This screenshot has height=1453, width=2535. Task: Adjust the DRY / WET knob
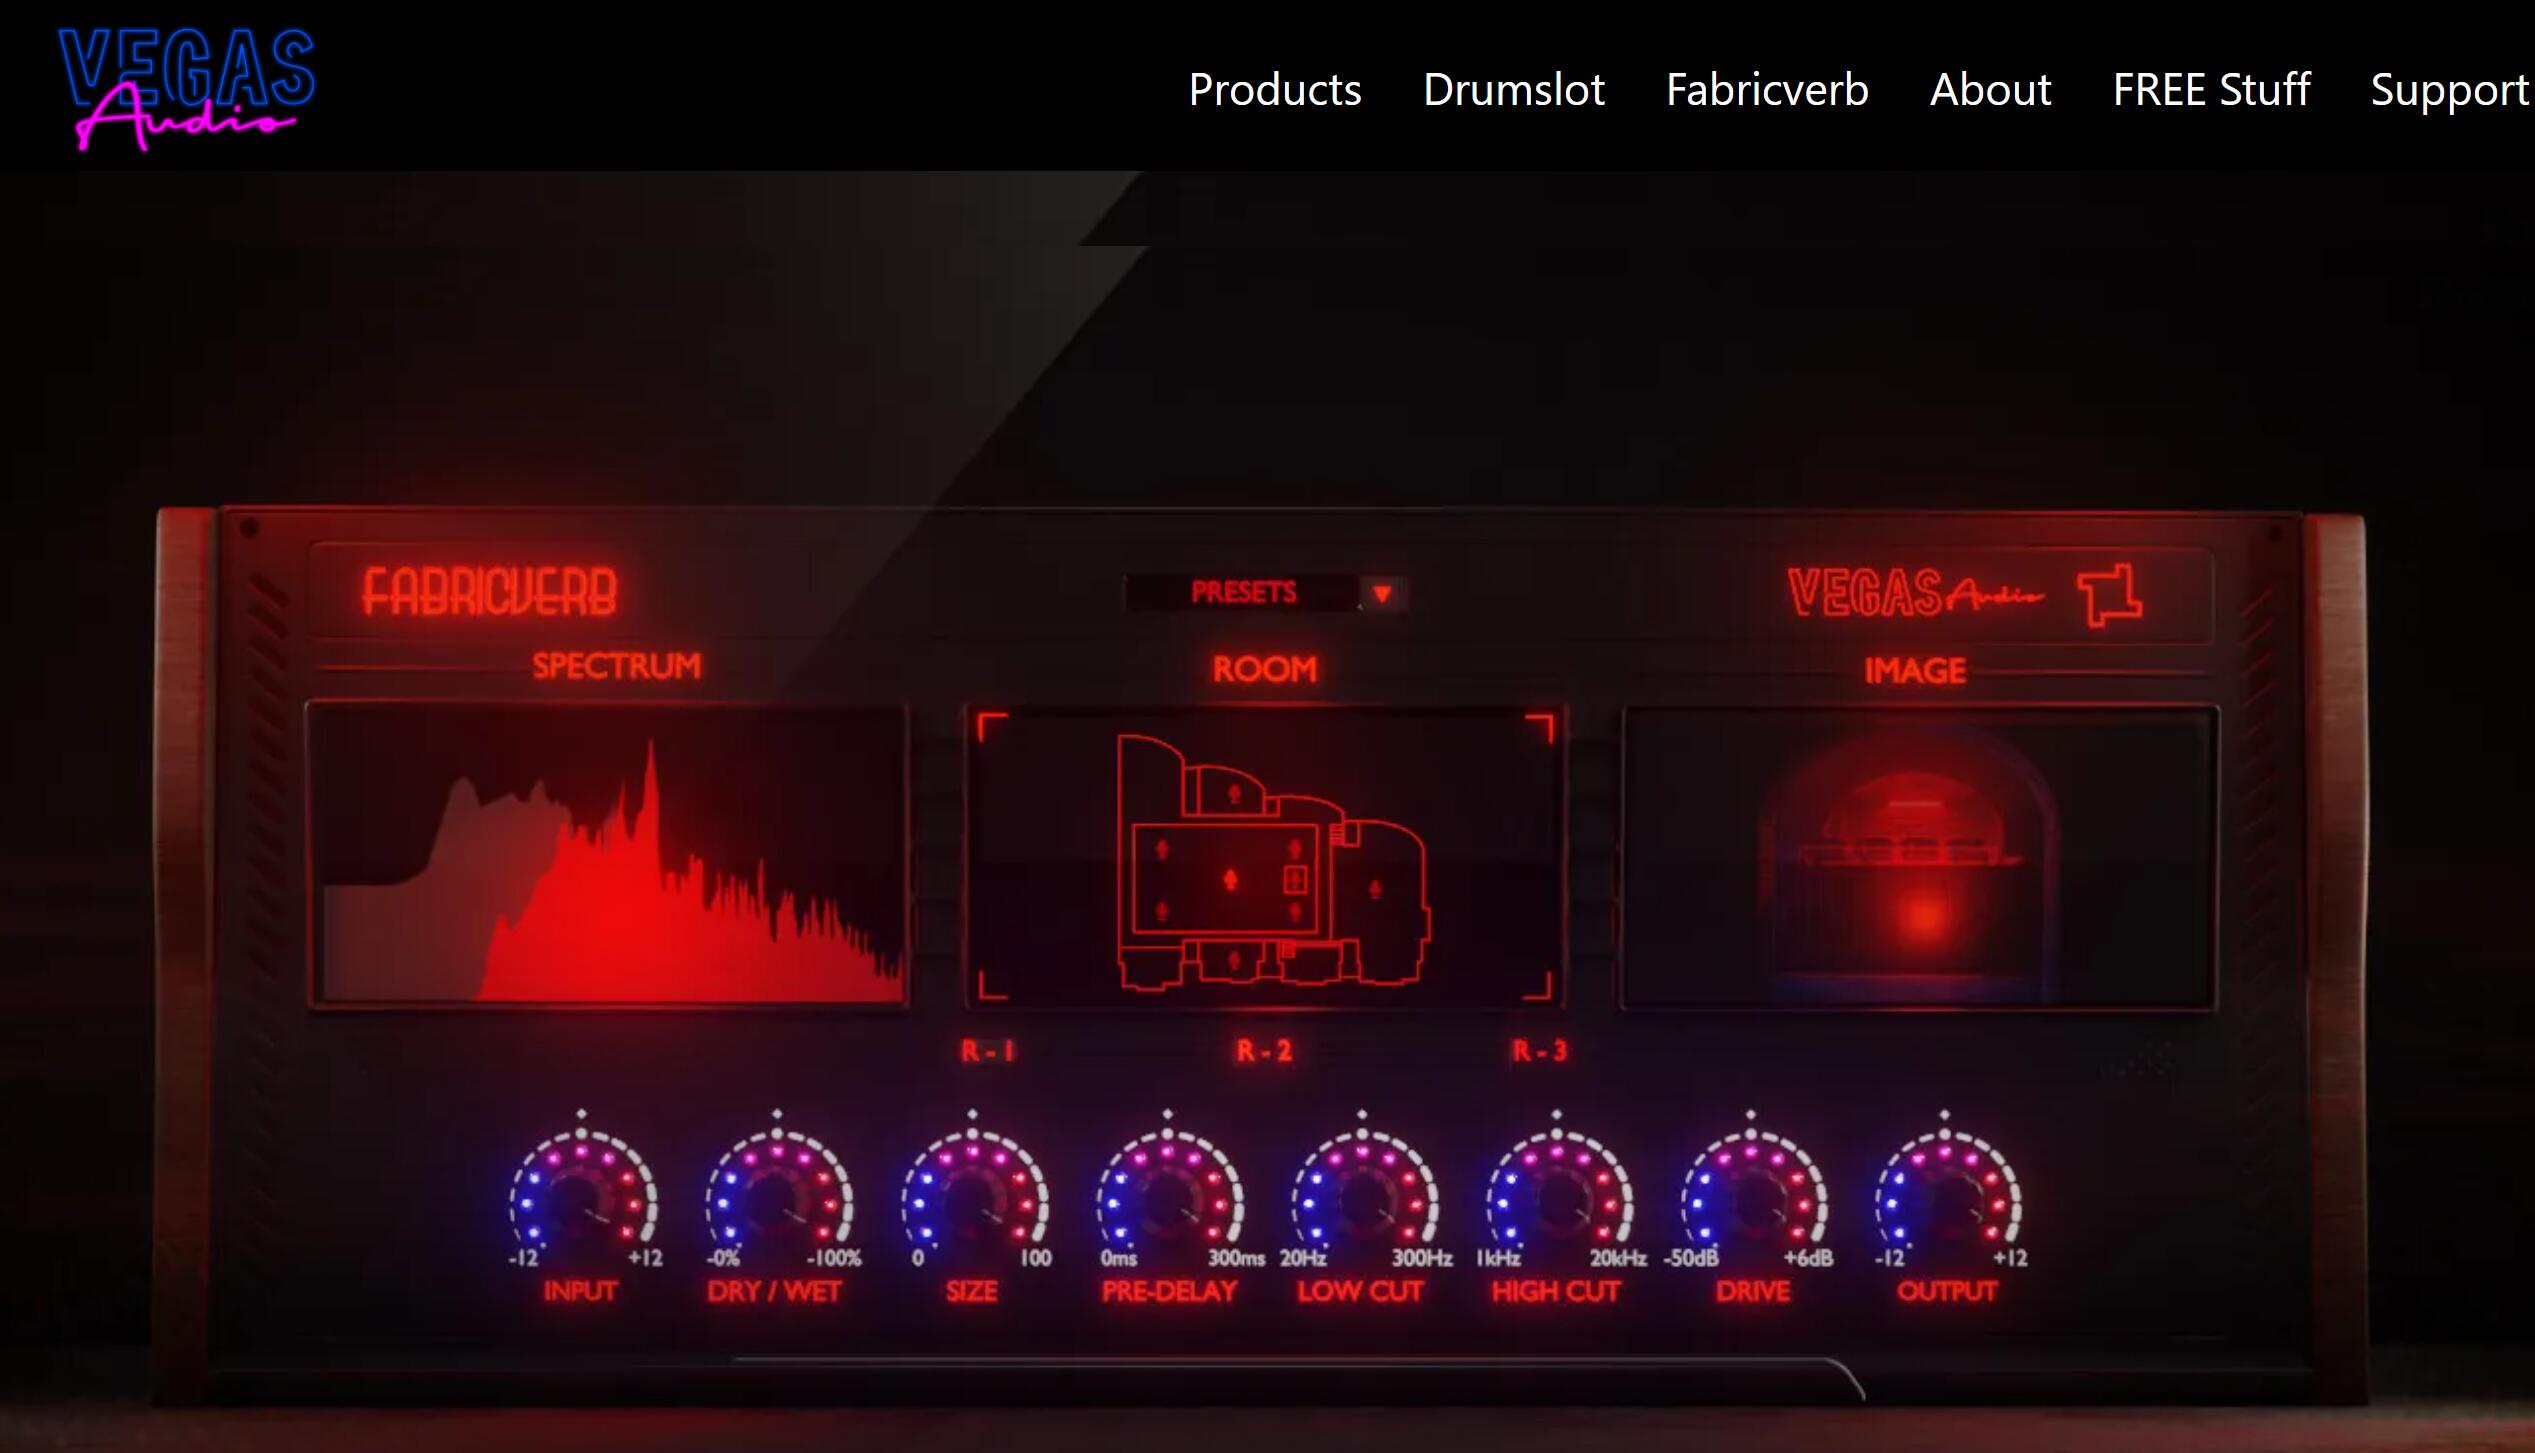click(x=777, y=1195)
